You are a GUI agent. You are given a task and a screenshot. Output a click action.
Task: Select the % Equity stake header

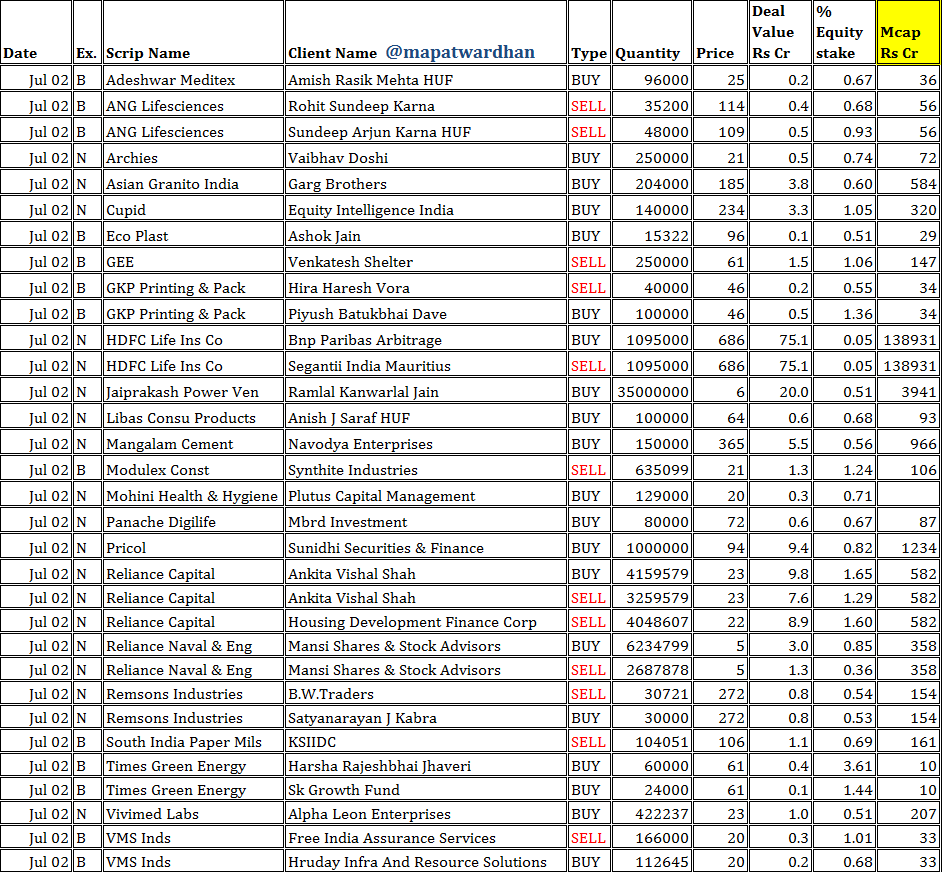pyautogui.click(x=845, y=32)
